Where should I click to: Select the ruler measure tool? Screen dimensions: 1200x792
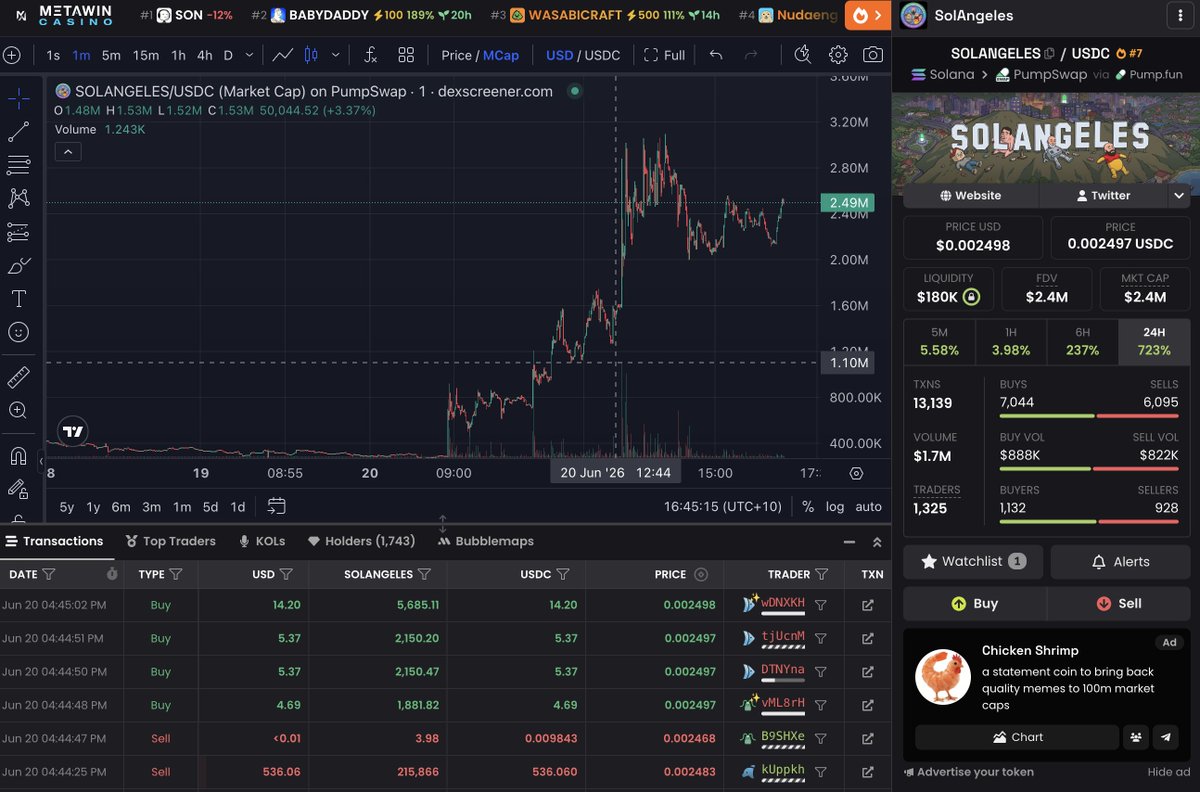pos(18,377)
